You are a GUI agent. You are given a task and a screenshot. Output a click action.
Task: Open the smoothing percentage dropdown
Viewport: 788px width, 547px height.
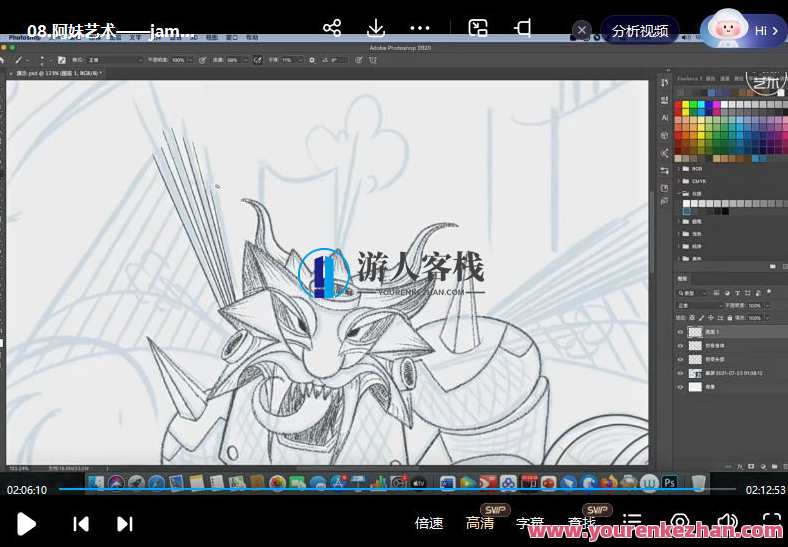coord(300,60)
